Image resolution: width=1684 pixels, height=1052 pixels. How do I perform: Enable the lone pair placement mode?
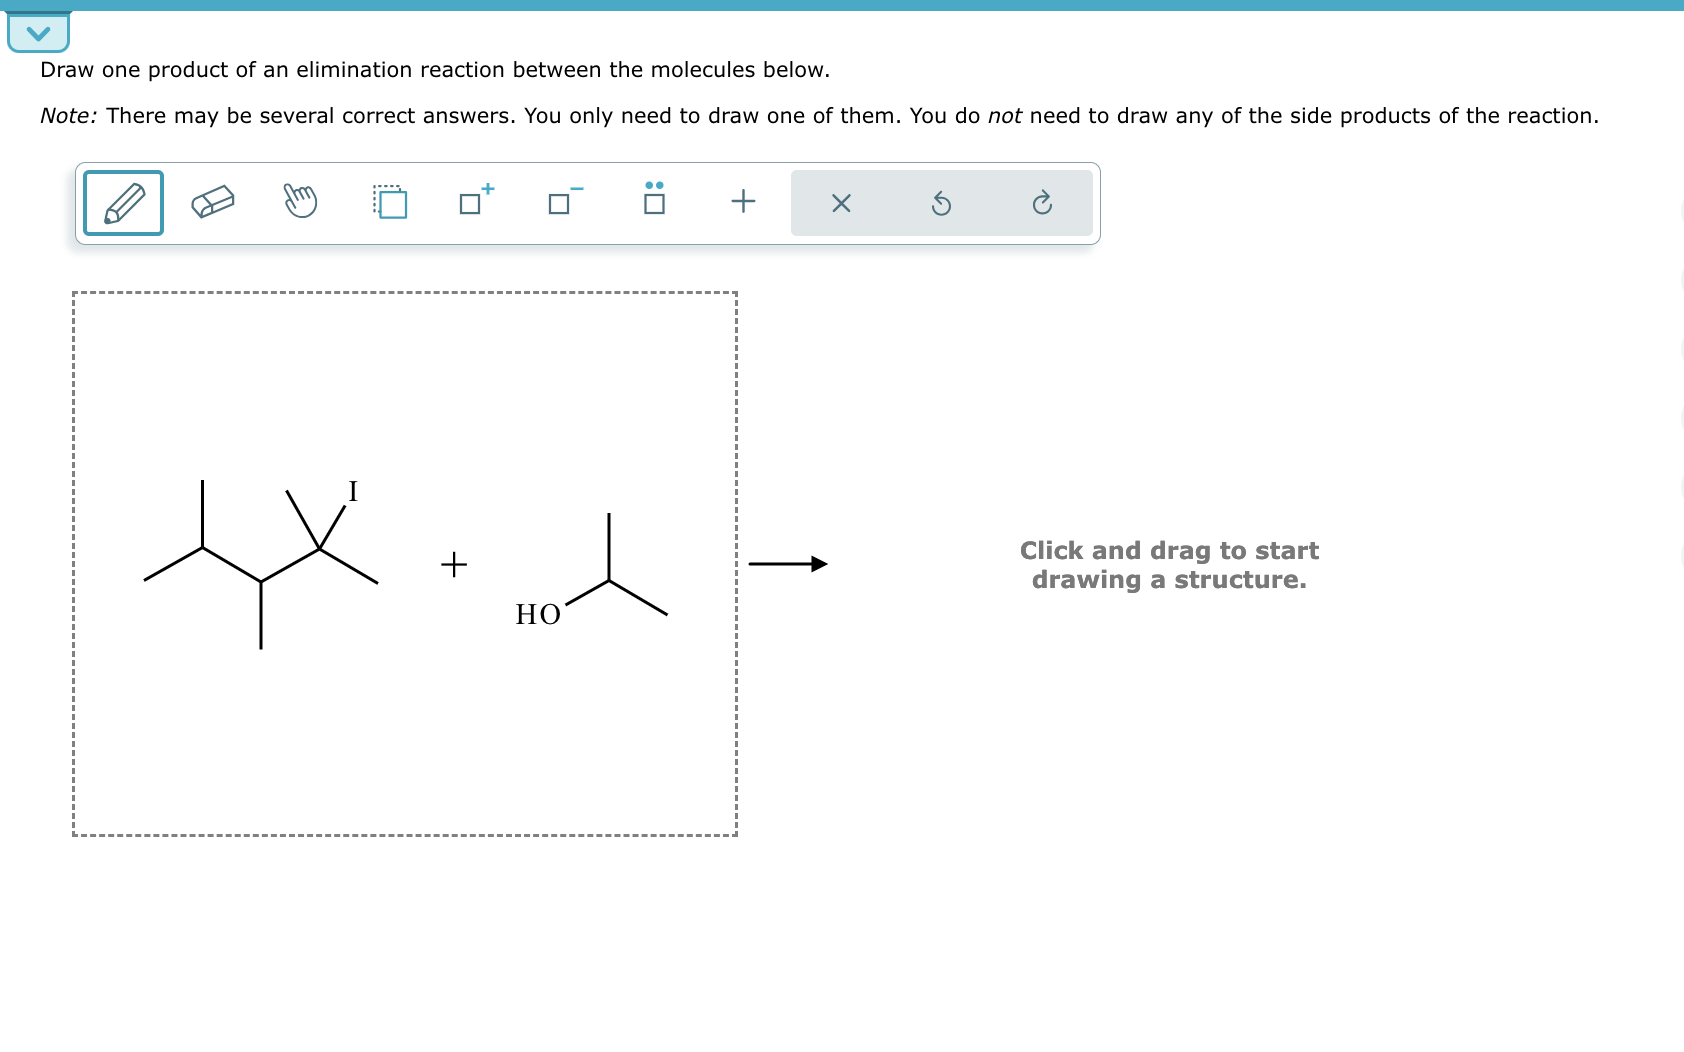(x=652, y=203)
